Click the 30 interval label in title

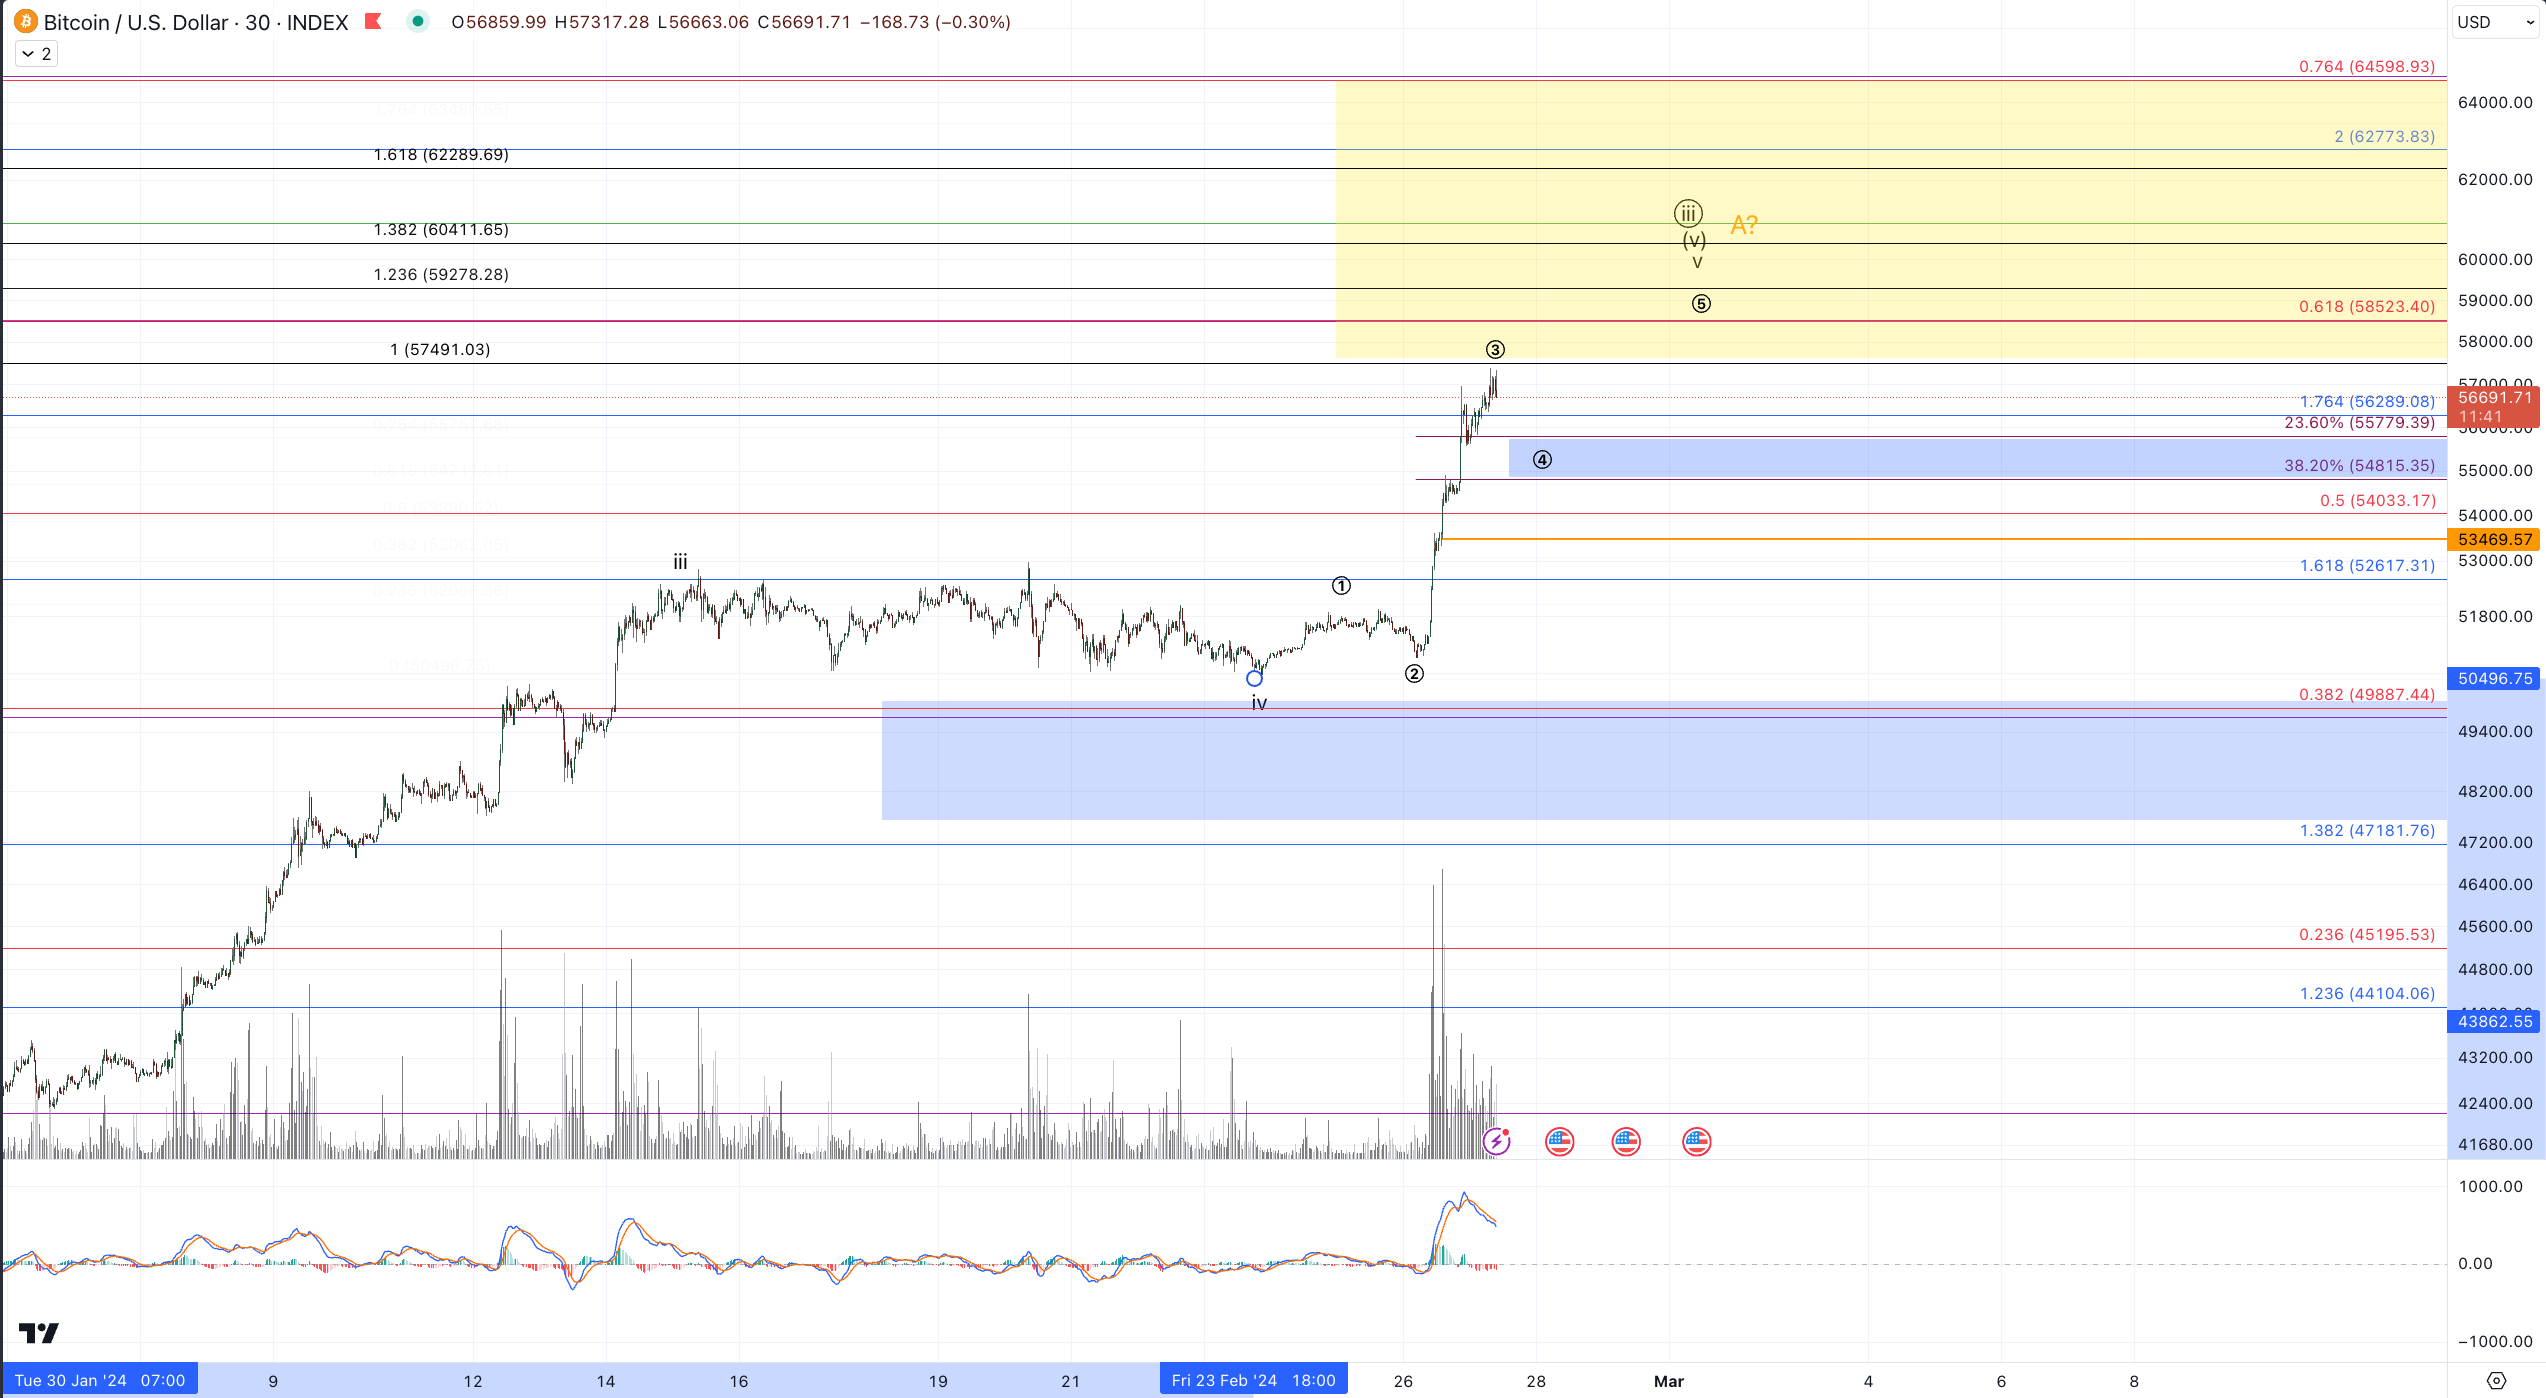(257, 22)
